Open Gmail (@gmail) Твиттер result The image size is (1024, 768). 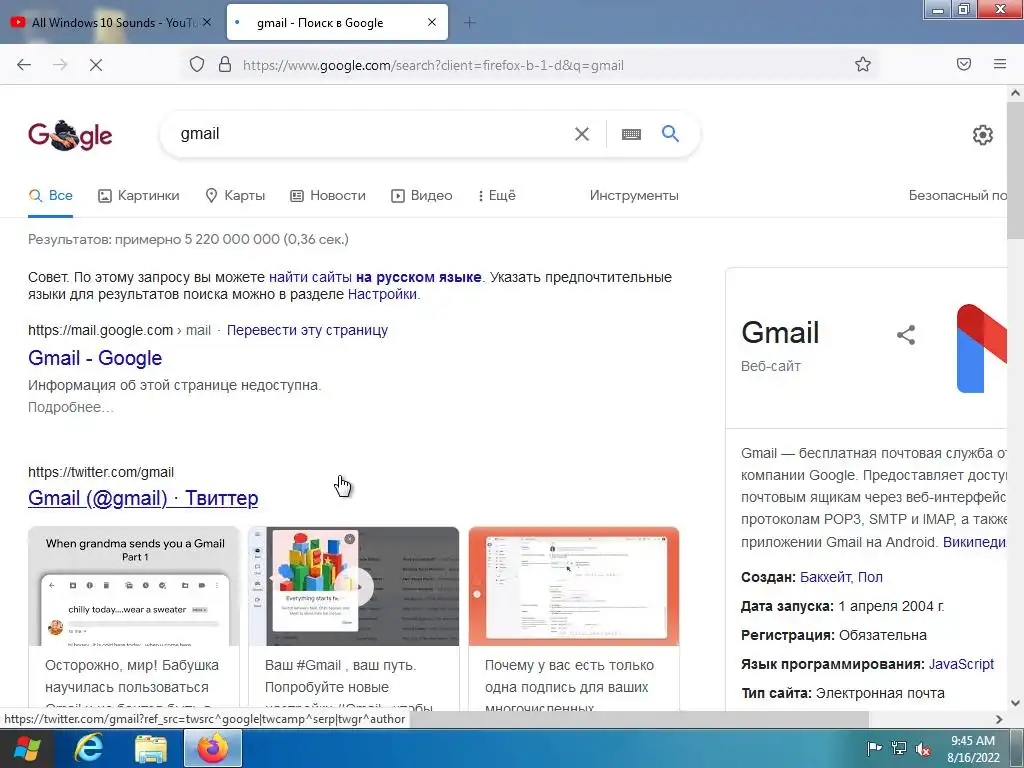(143, 498)
